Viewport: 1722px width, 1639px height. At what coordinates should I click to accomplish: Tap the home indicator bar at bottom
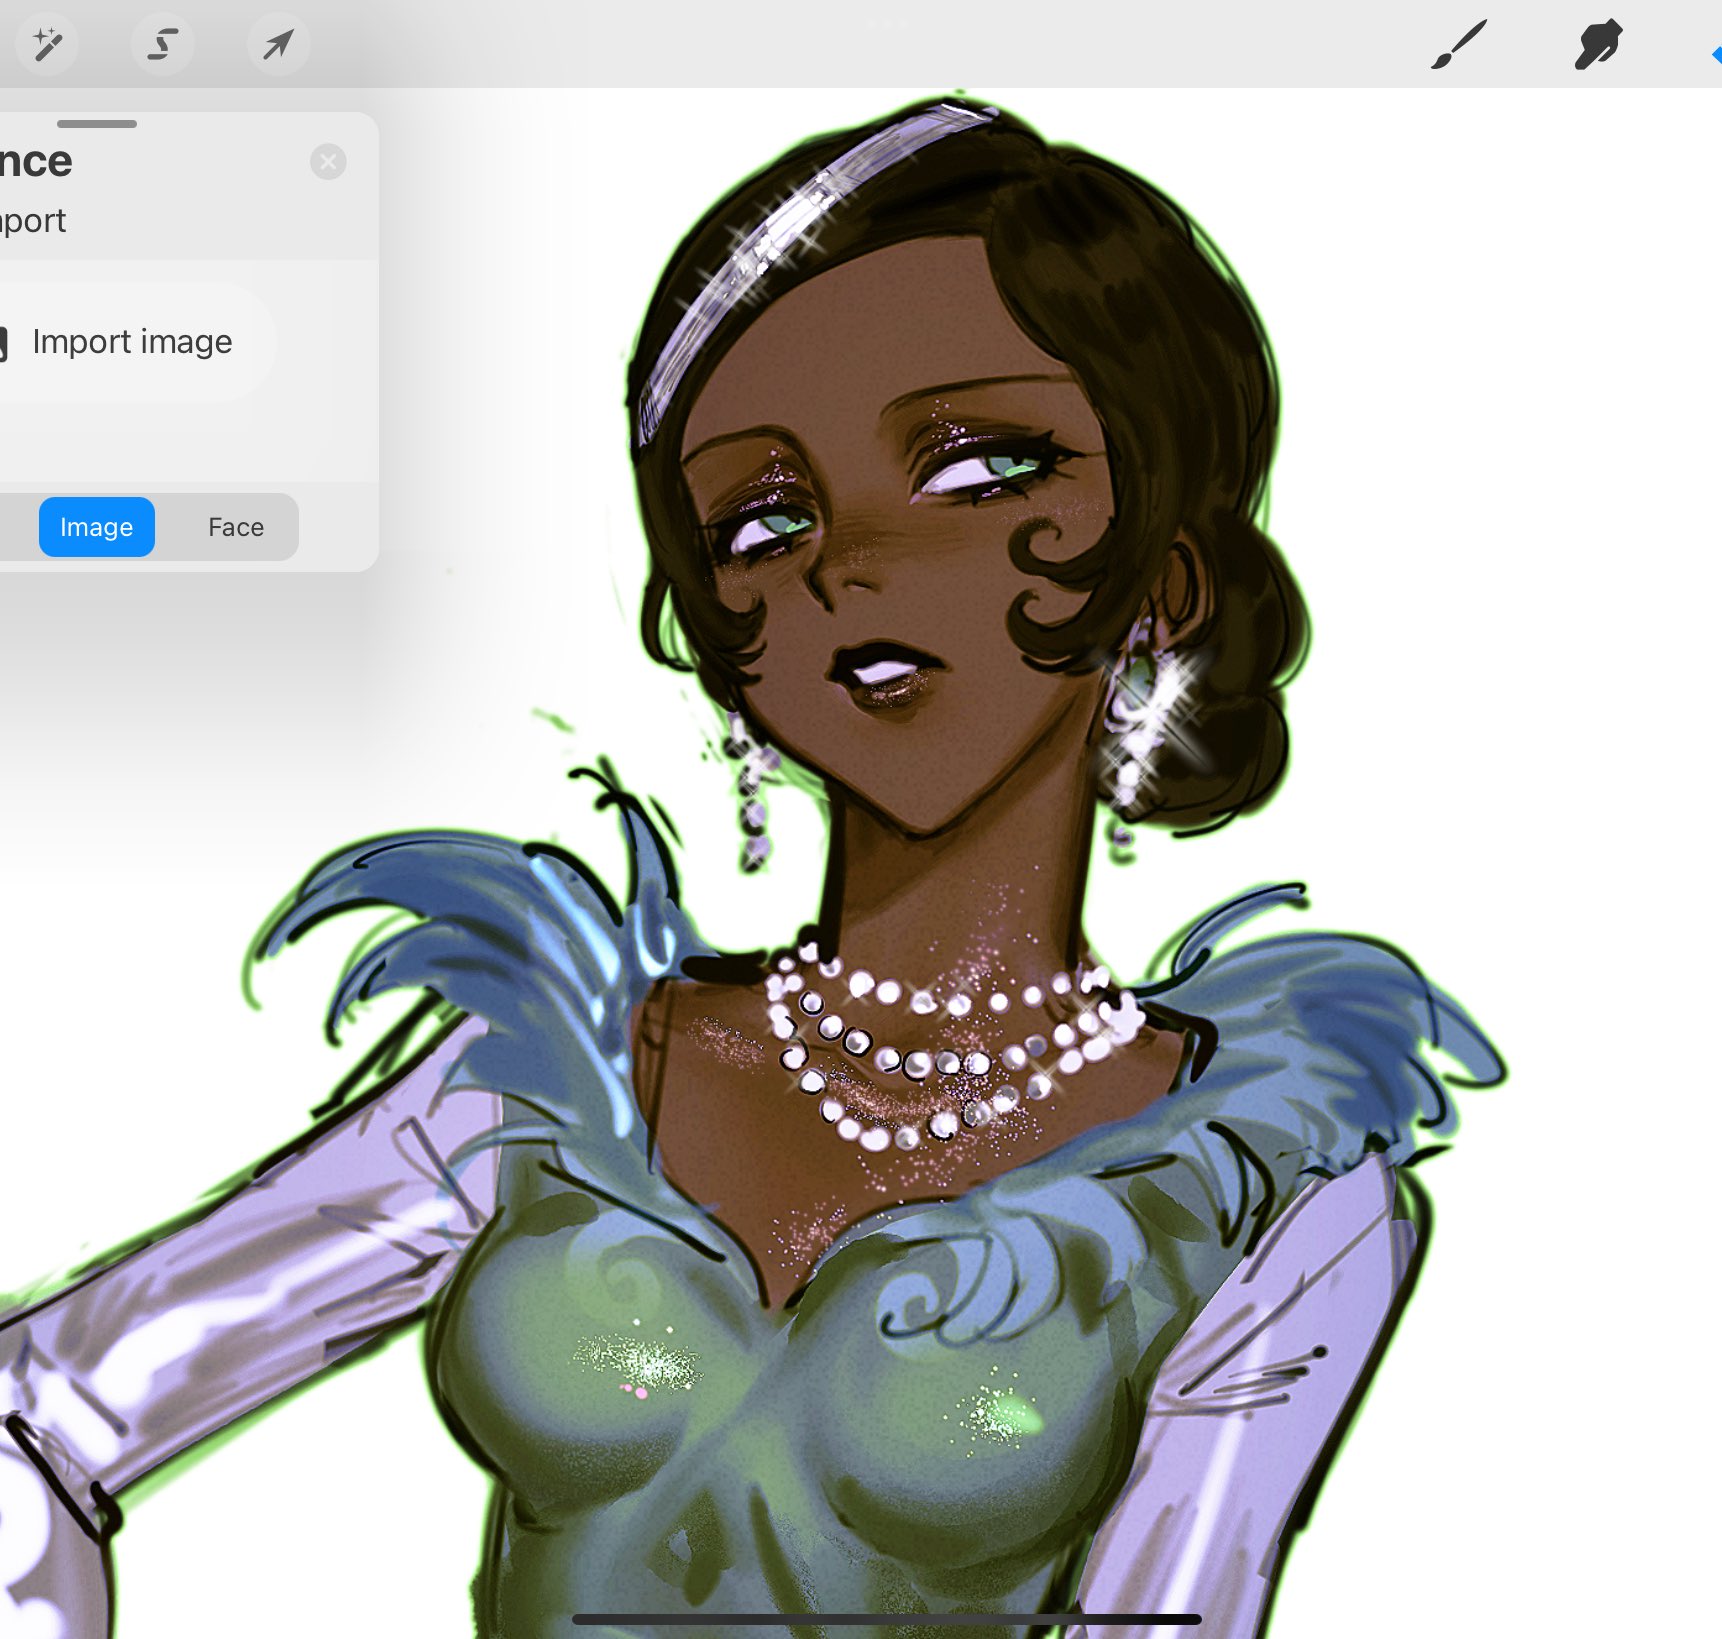click(x=886, y=1619)
